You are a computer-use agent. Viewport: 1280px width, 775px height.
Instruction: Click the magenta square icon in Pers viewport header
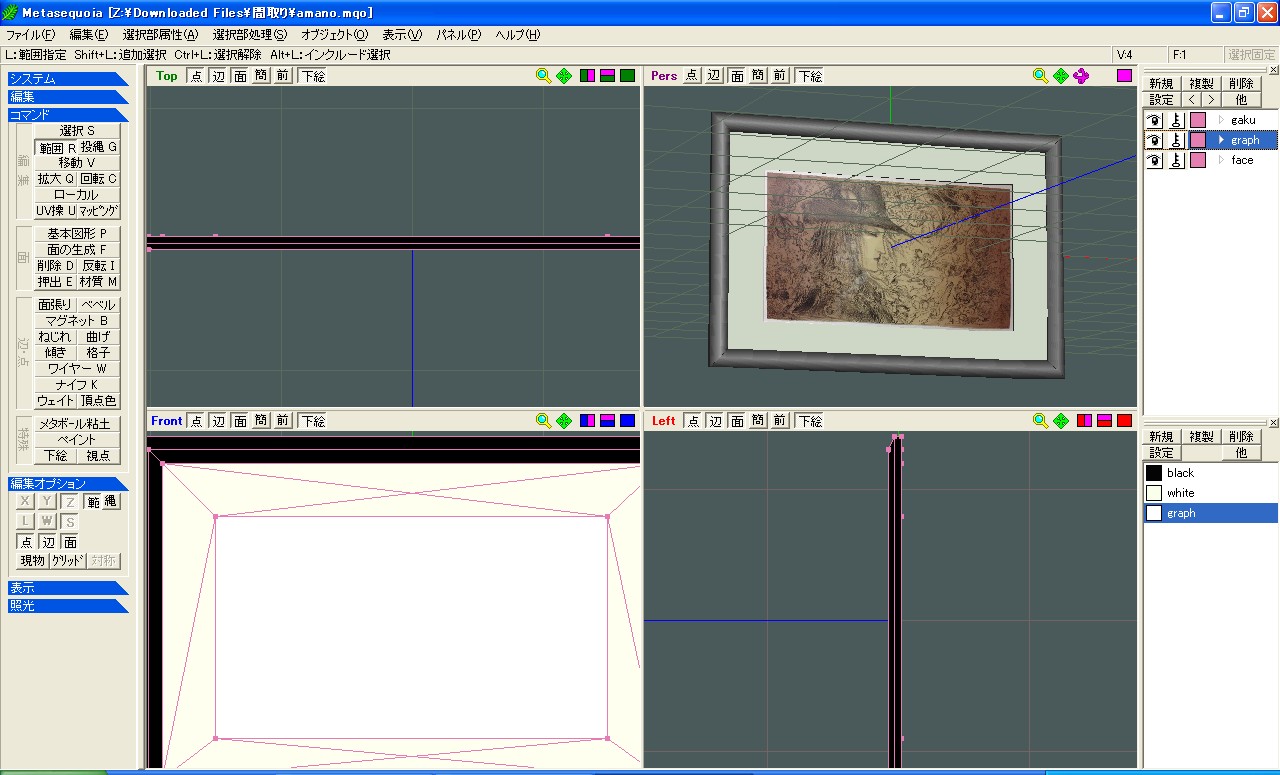[x=1125, y=76]
